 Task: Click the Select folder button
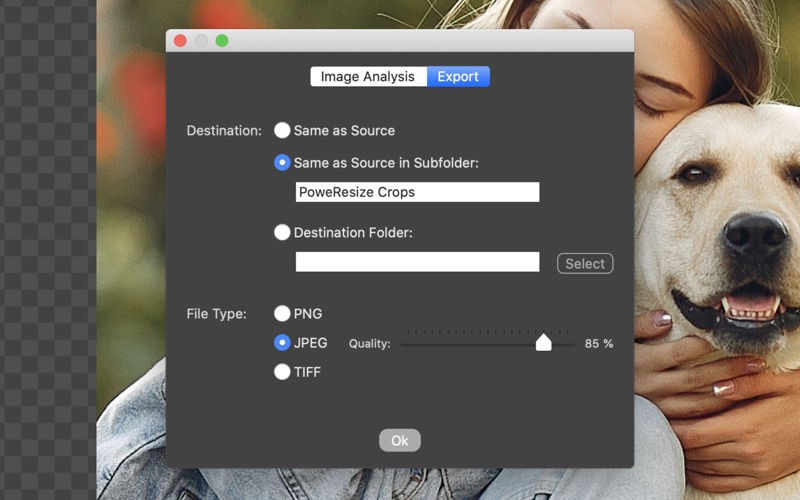[x=585, y=263]
